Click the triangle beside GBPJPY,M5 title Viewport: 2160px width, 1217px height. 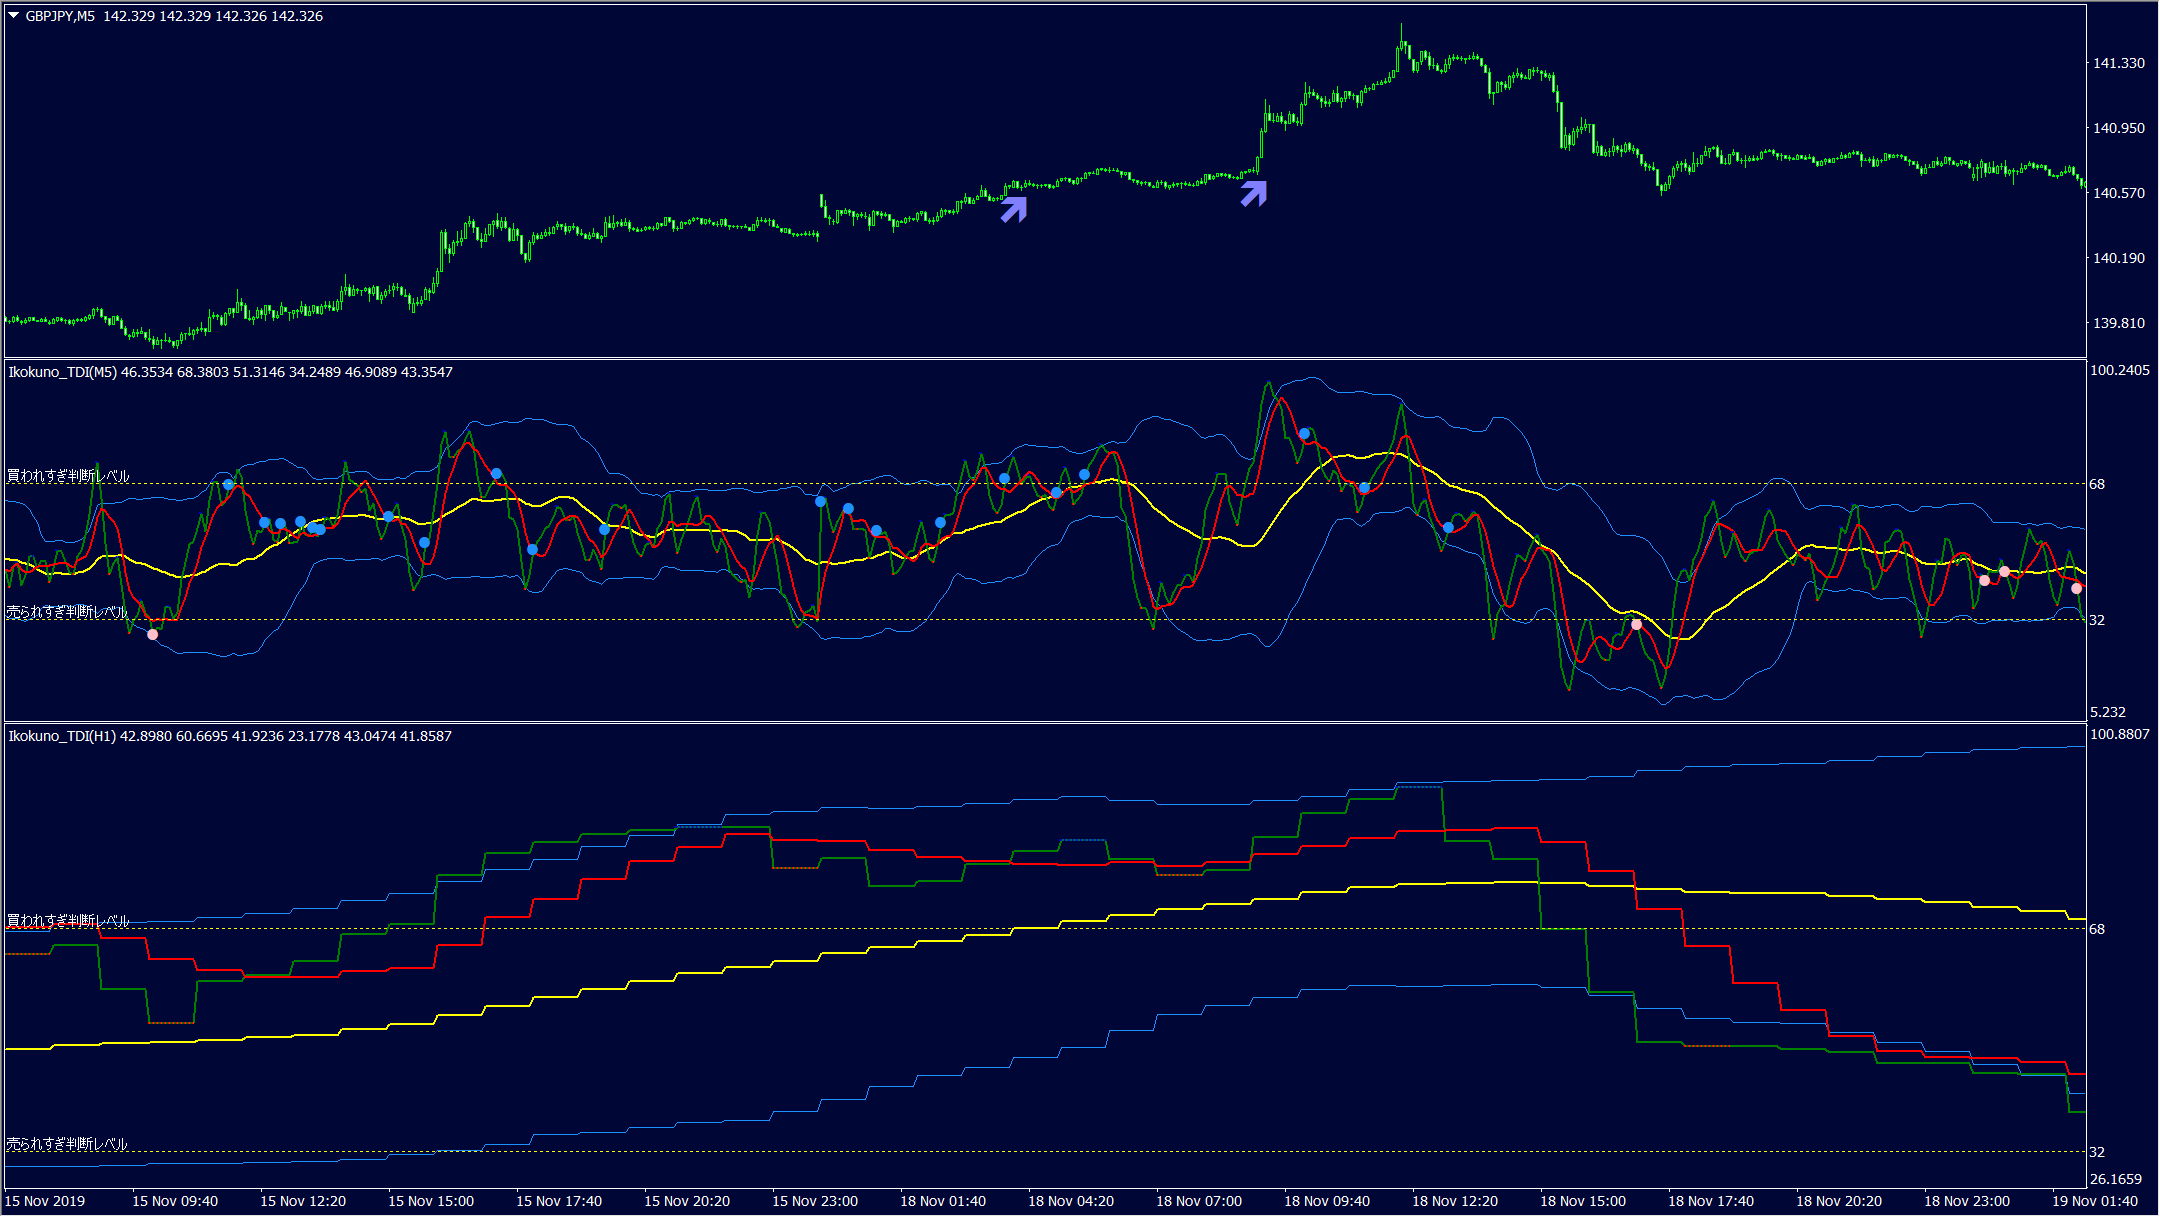(x=14, y=16)
